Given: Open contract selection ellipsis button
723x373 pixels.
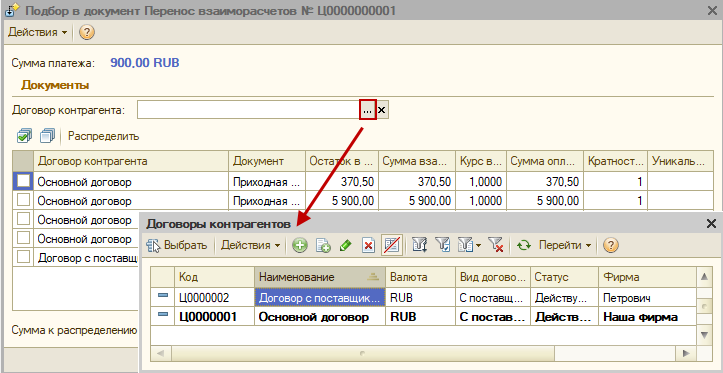Looking at the screenshot, I should pos(367,110).
